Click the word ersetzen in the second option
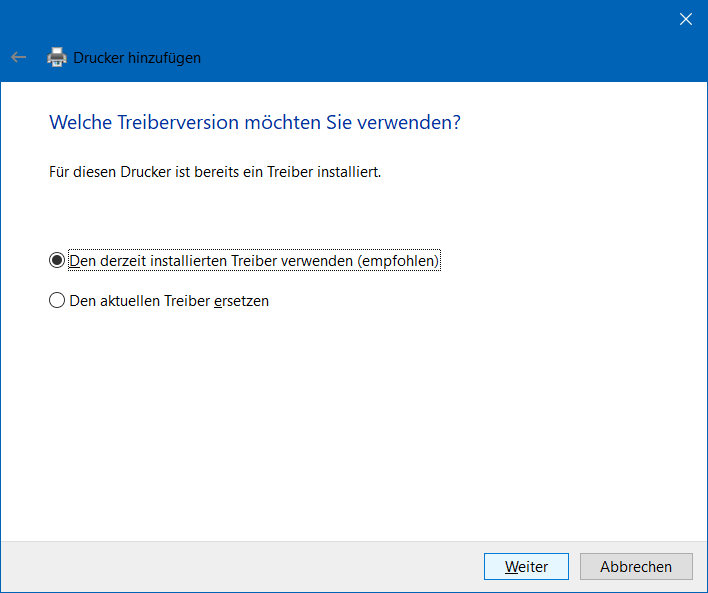The image size is (708, 593). pyautogui.click(x=241, y=300)
